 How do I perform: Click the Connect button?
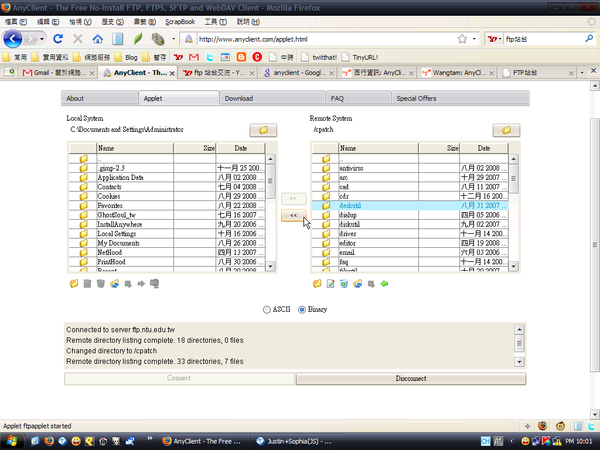[x=179, y=378]
